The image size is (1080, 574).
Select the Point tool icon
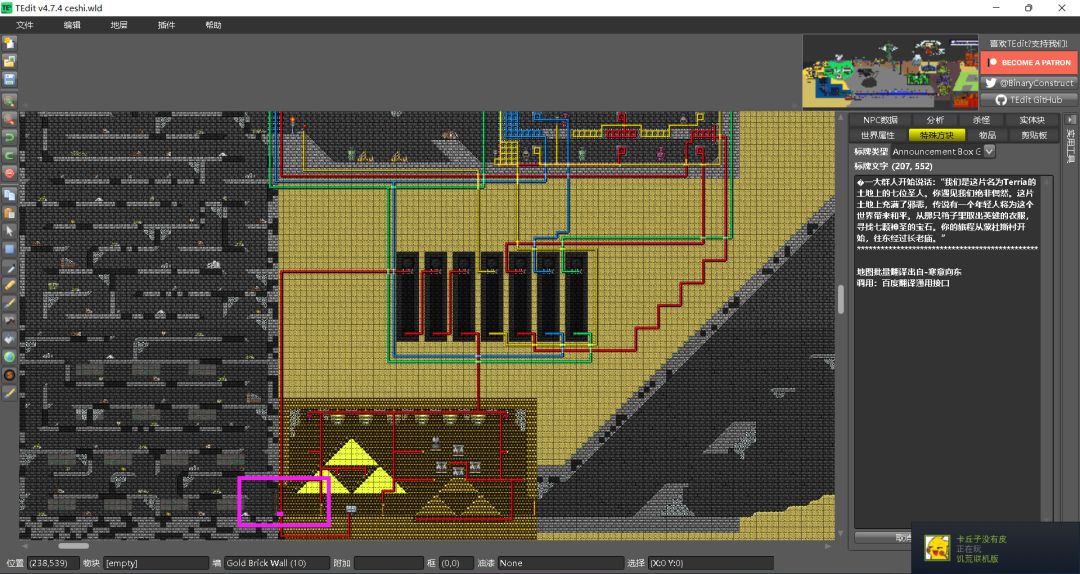click(x=9, y=339)
